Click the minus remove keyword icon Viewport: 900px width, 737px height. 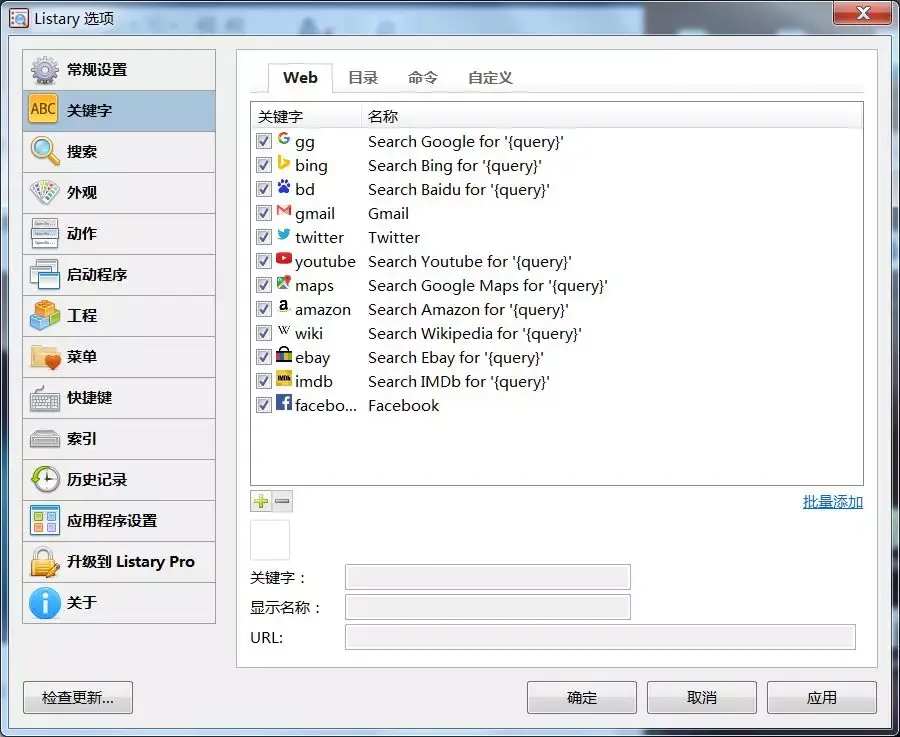(282, 501)
